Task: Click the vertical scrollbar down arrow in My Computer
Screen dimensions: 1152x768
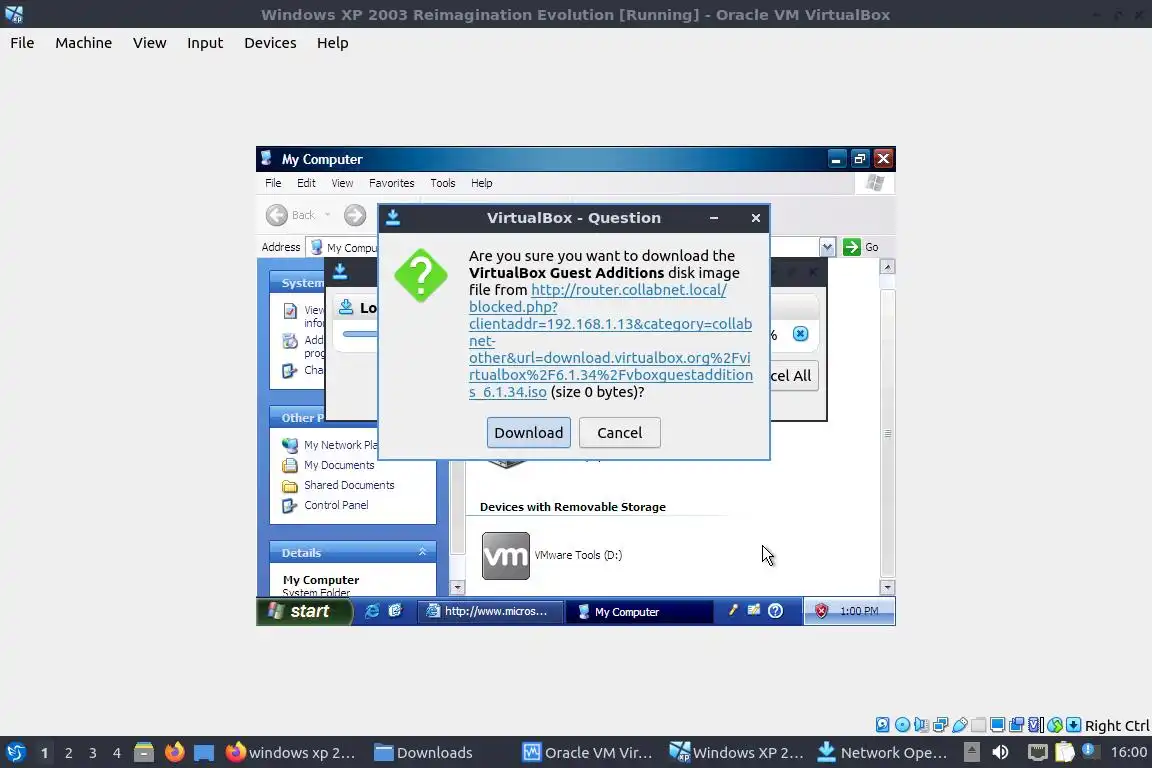Action: pyautogui.click(x=888, y=587)
